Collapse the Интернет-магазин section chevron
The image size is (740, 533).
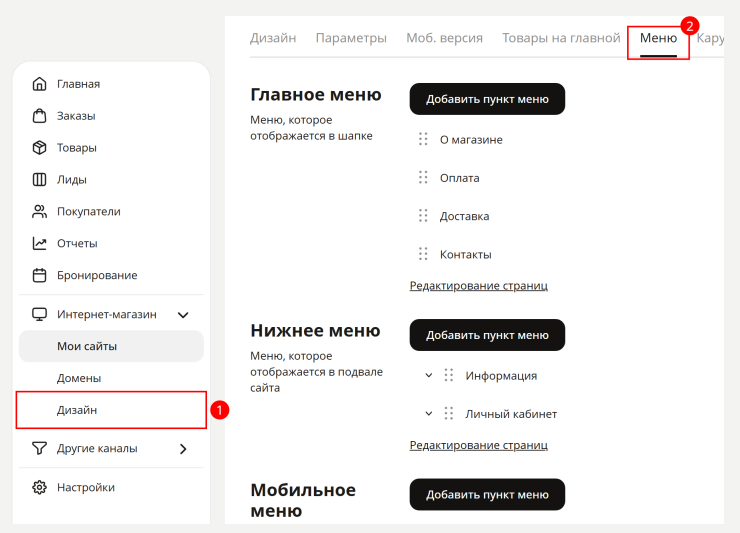183,315
